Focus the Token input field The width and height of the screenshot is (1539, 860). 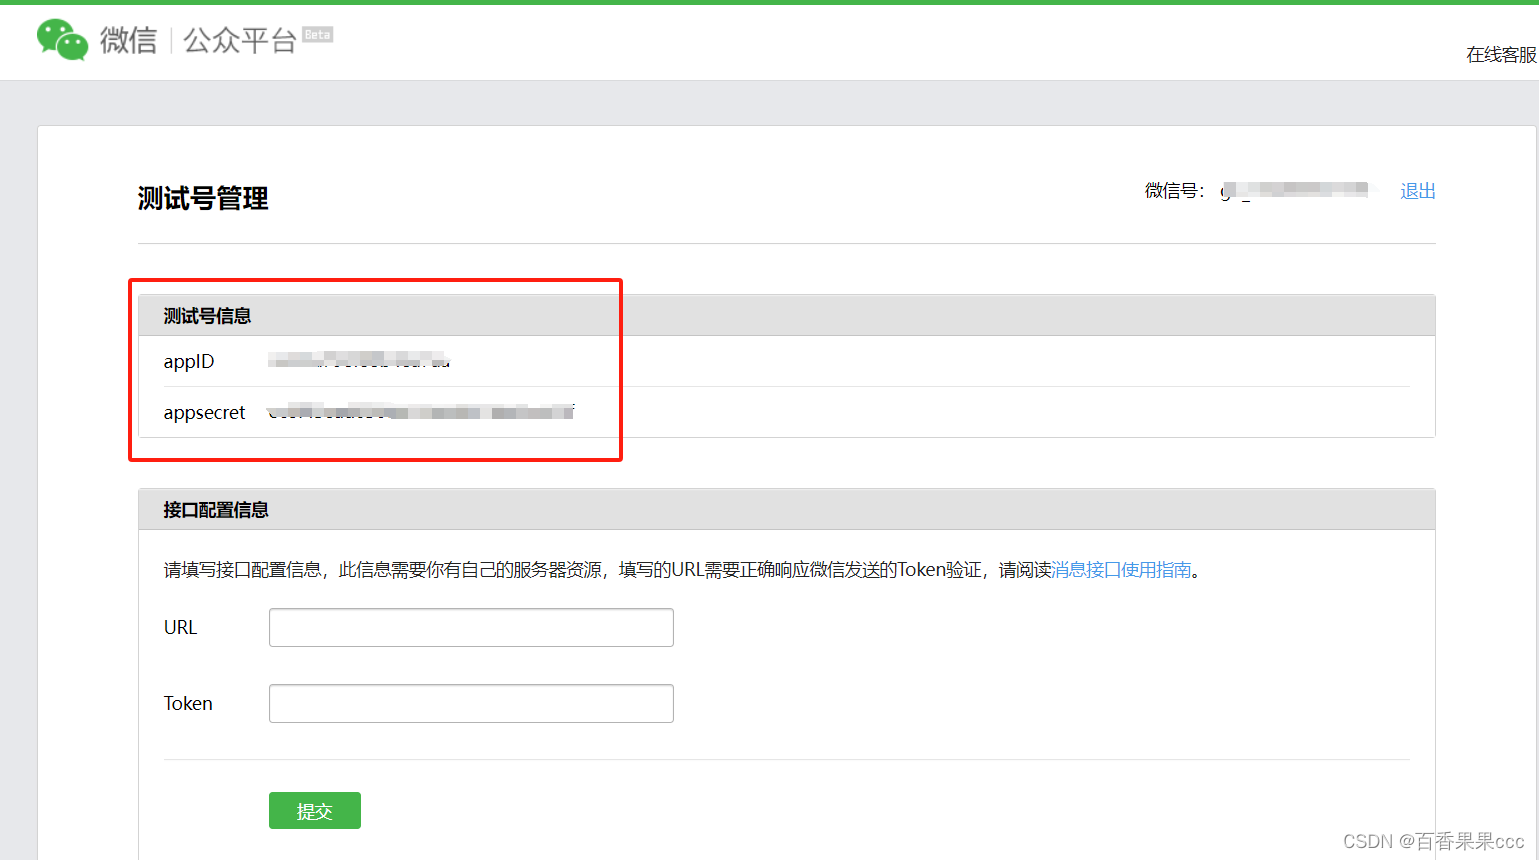(x=471, y=703)
